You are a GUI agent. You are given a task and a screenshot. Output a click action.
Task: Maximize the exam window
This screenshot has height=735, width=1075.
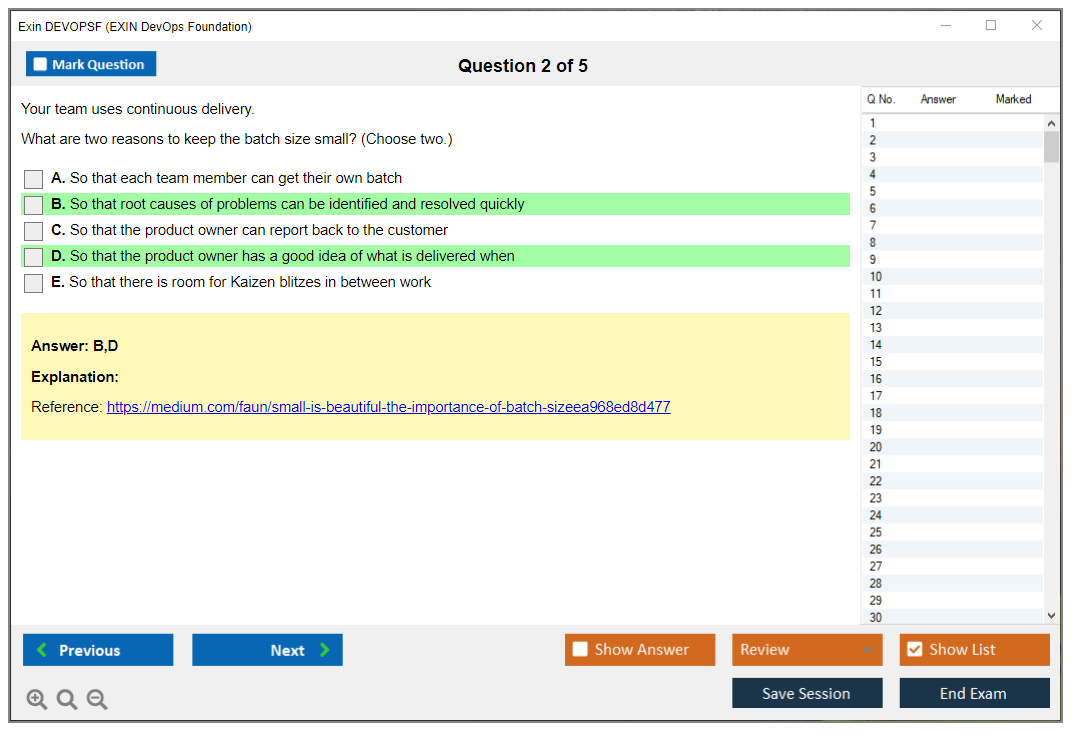tap(991, 26)
